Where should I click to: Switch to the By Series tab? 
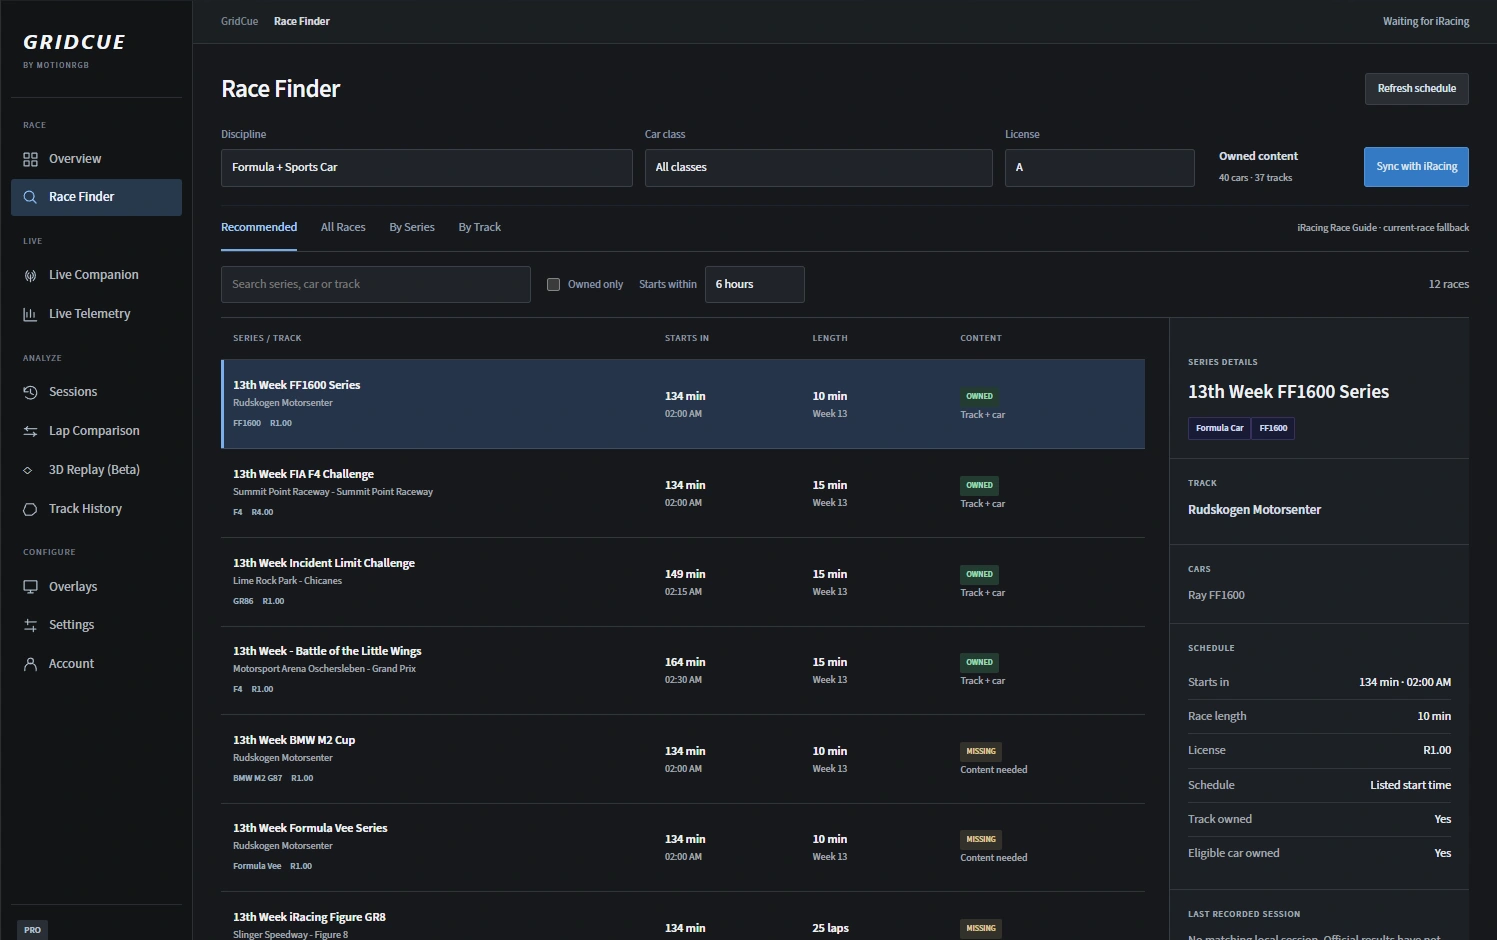click(412, 228)
